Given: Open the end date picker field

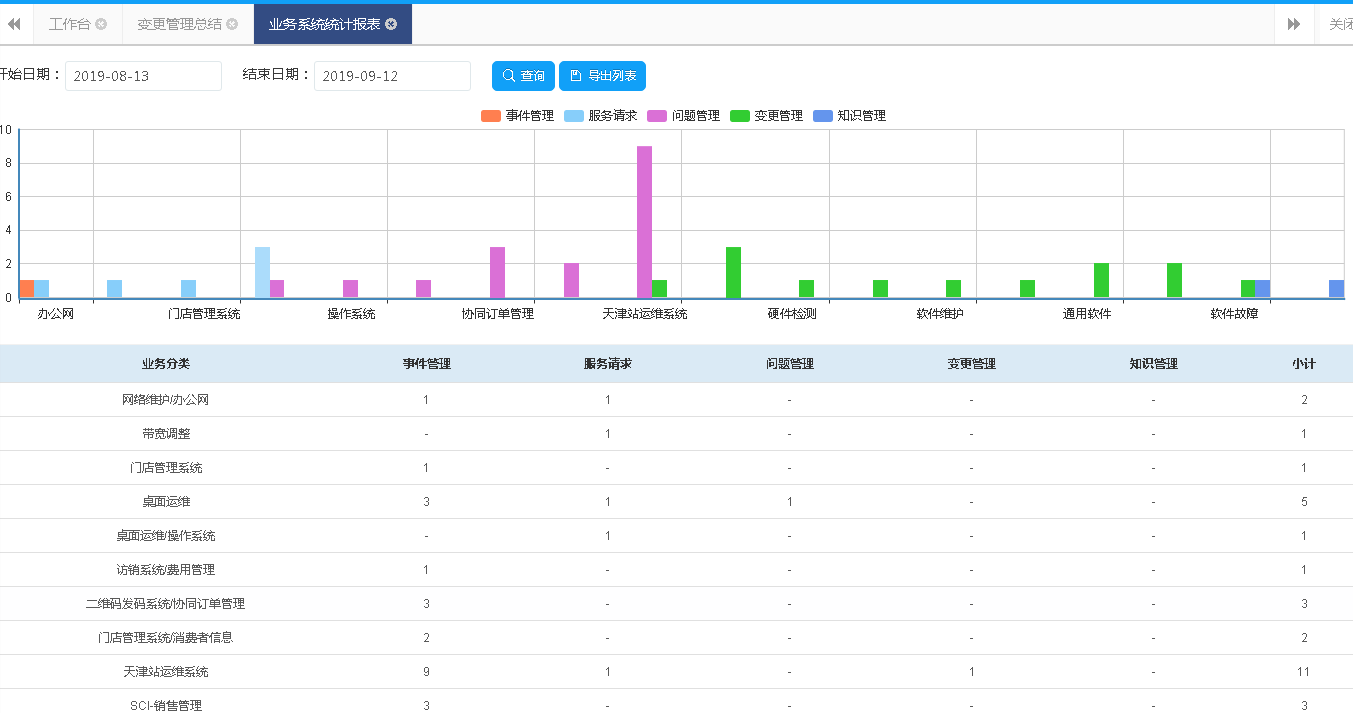Looking at the screenshot, I should tap(392, 76).
